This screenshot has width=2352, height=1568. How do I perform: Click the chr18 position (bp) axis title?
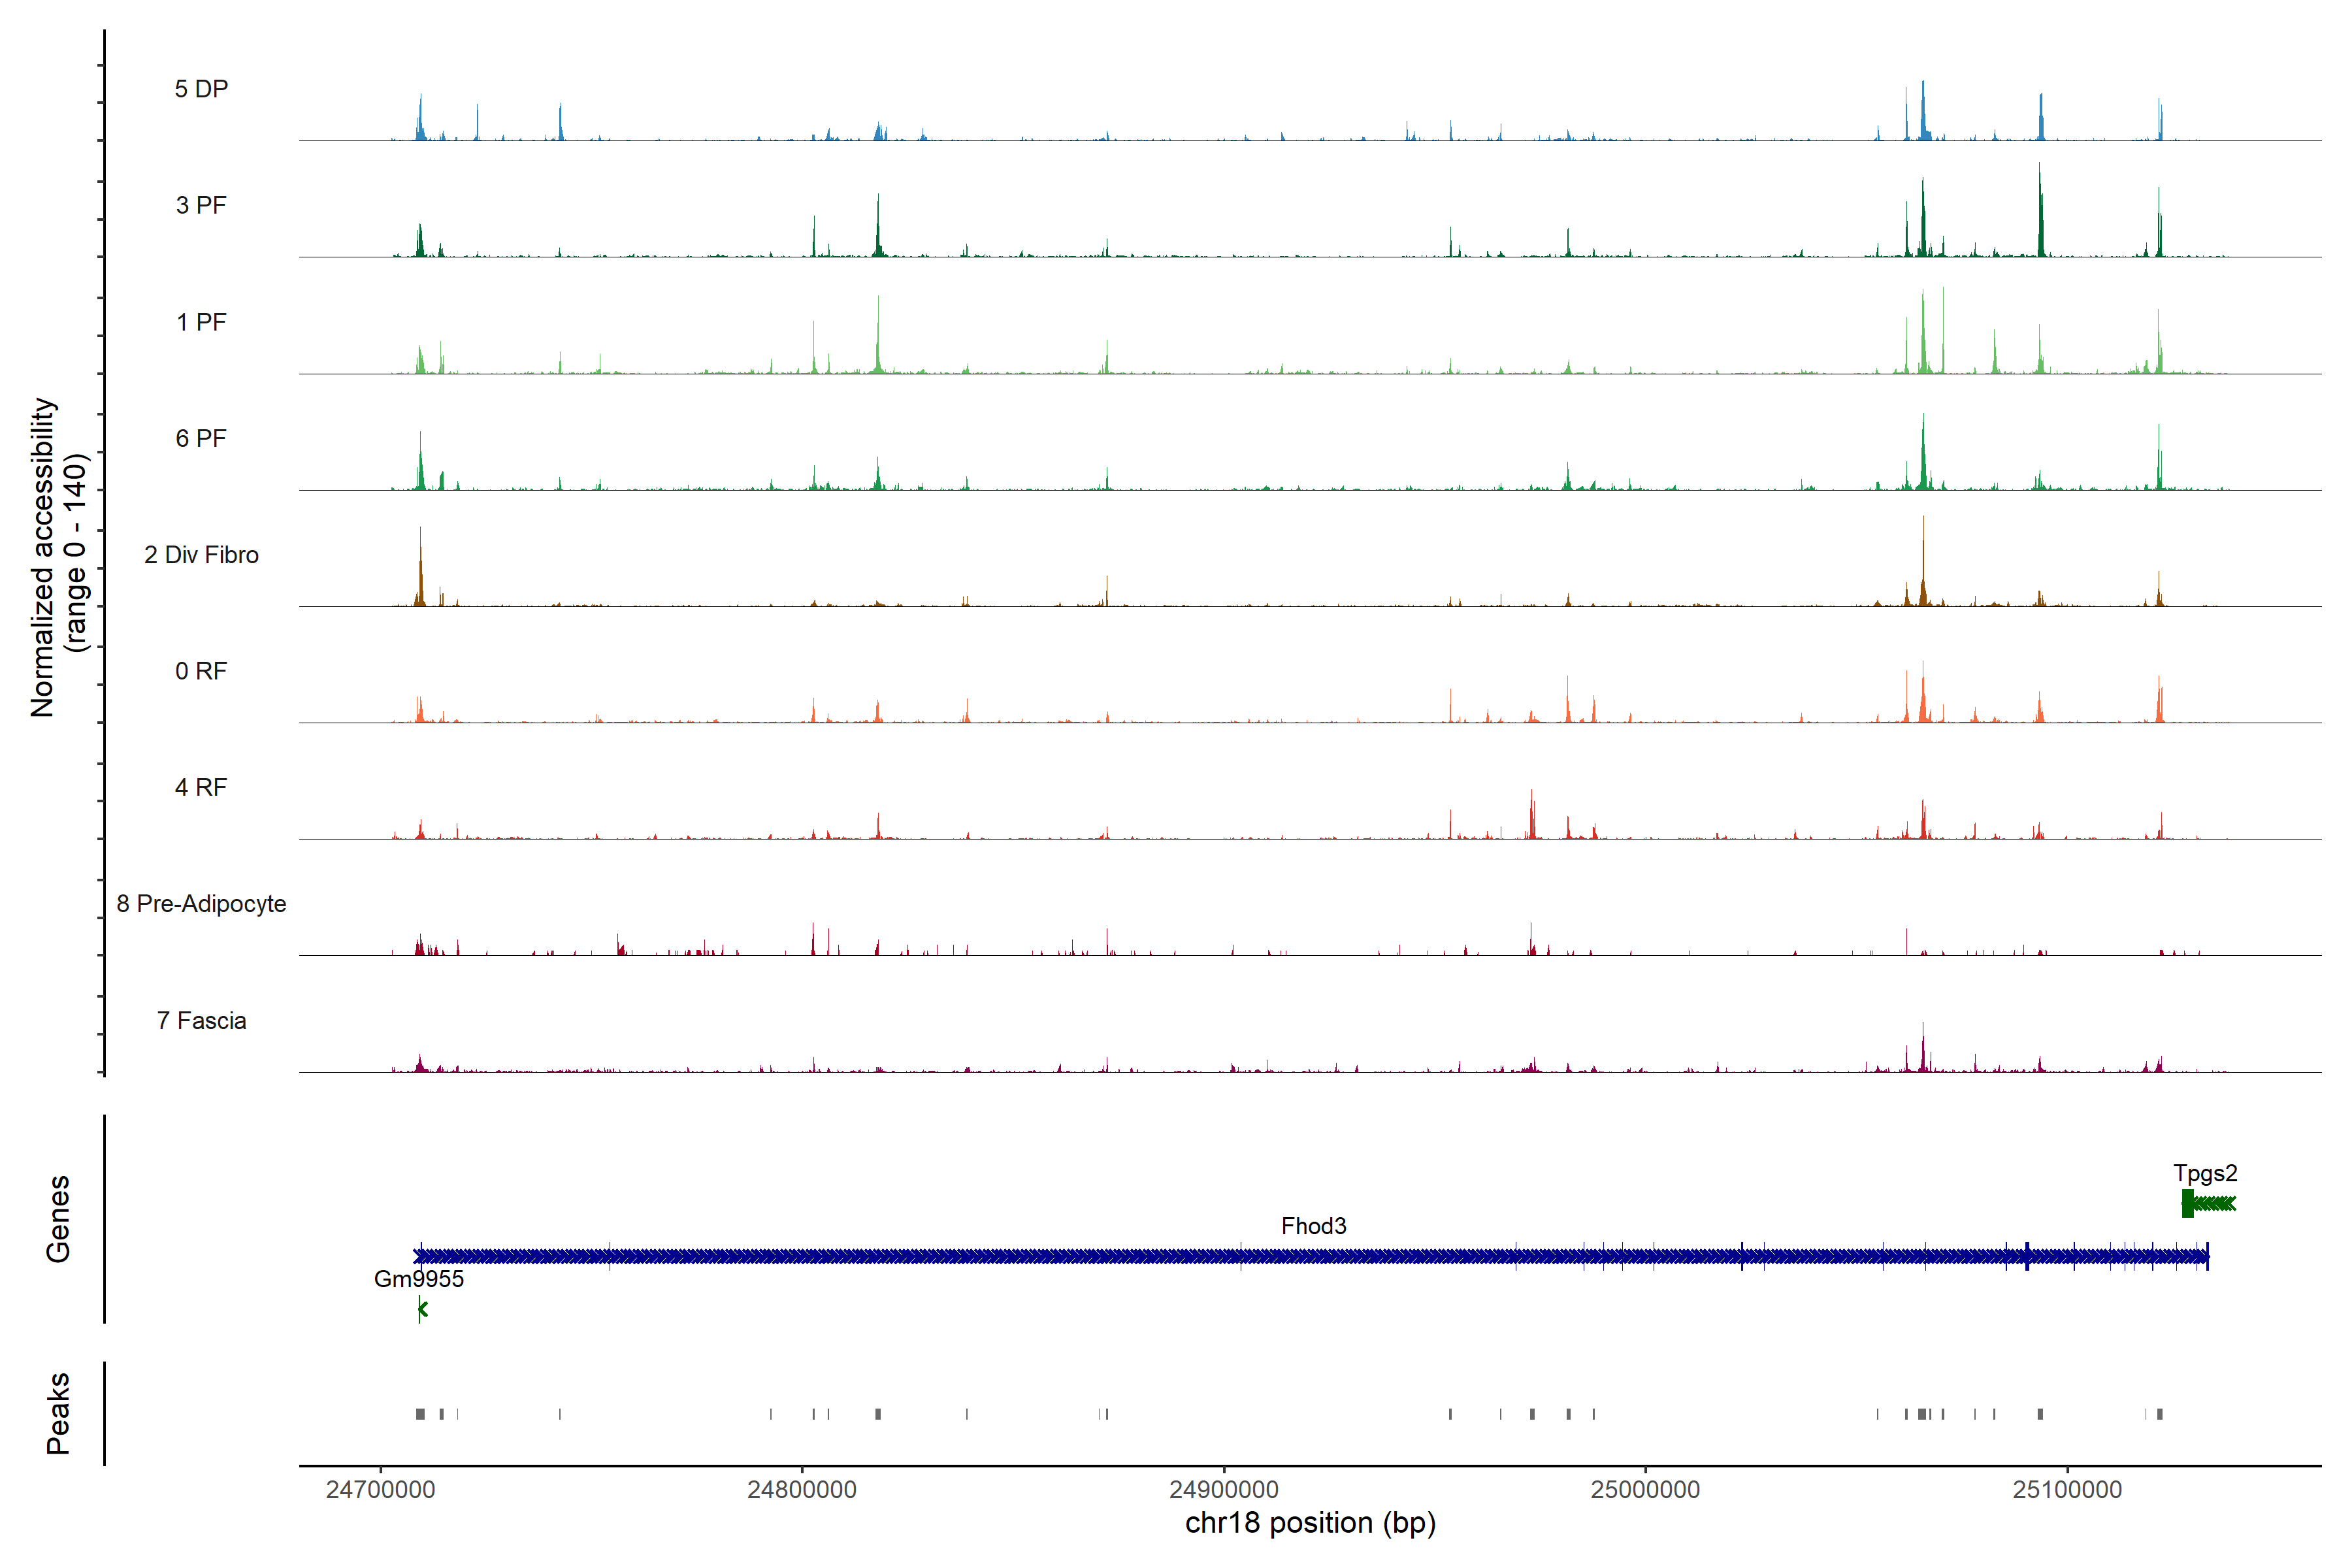click(x=1310, y=1523)
